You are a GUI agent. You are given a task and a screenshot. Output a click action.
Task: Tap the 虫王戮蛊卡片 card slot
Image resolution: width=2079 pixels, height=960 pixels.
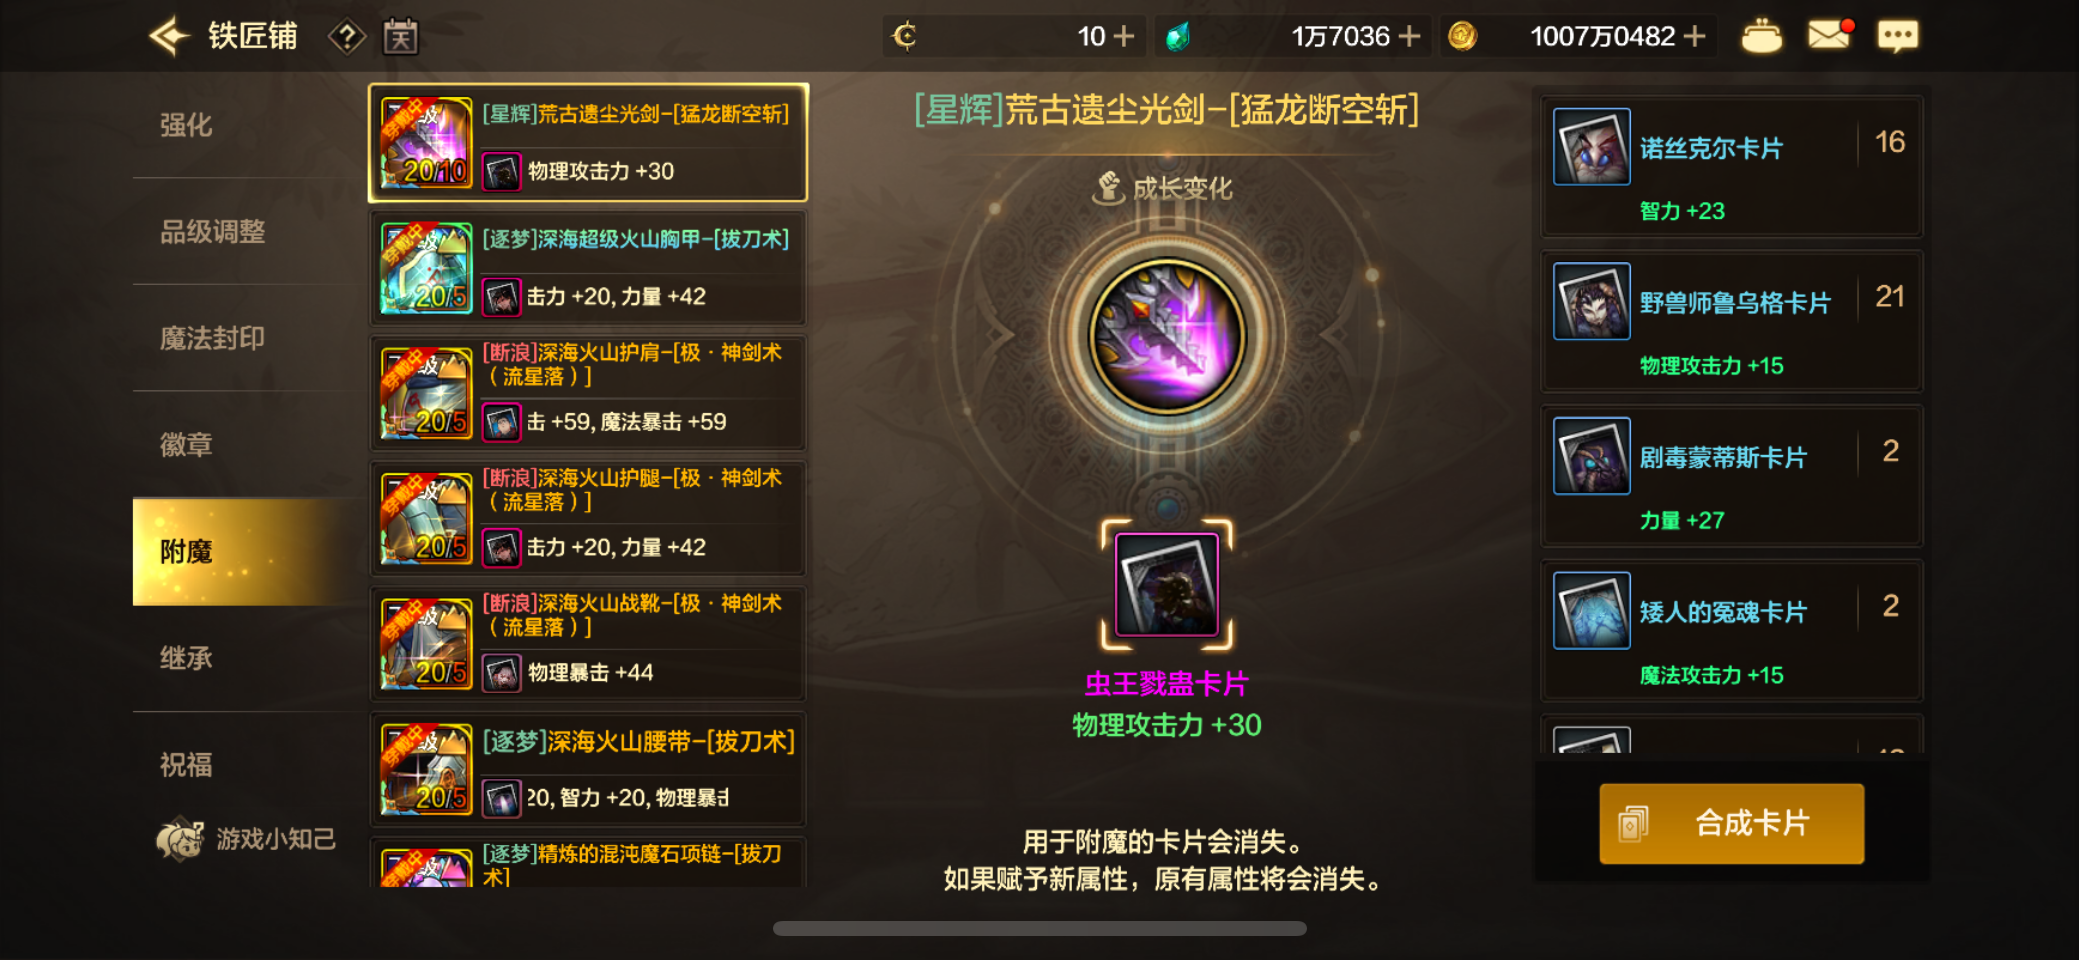1166,584
